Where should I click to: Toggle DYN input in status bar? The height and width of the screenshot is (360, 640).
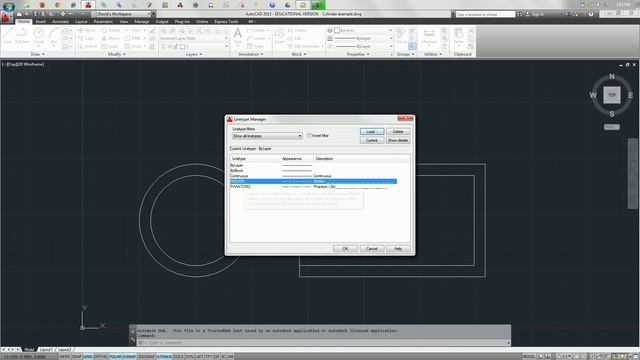189,356
